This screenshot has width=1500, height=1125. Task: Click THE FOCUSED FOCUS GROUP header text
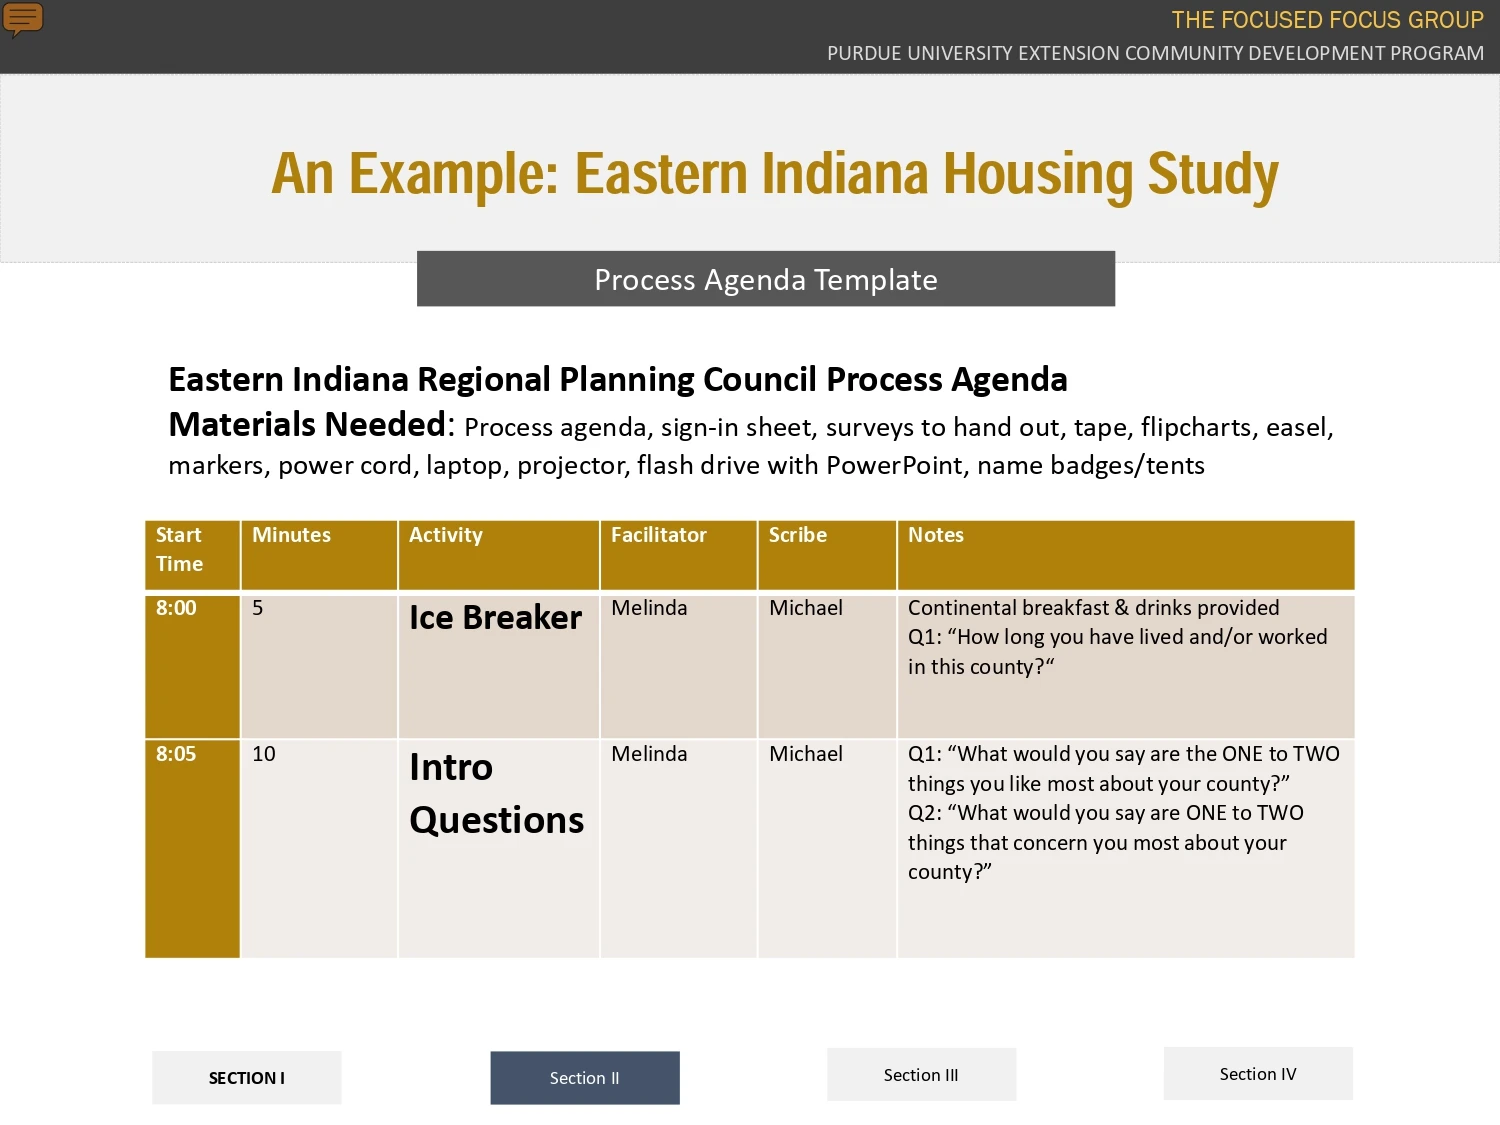(1327, 20)
